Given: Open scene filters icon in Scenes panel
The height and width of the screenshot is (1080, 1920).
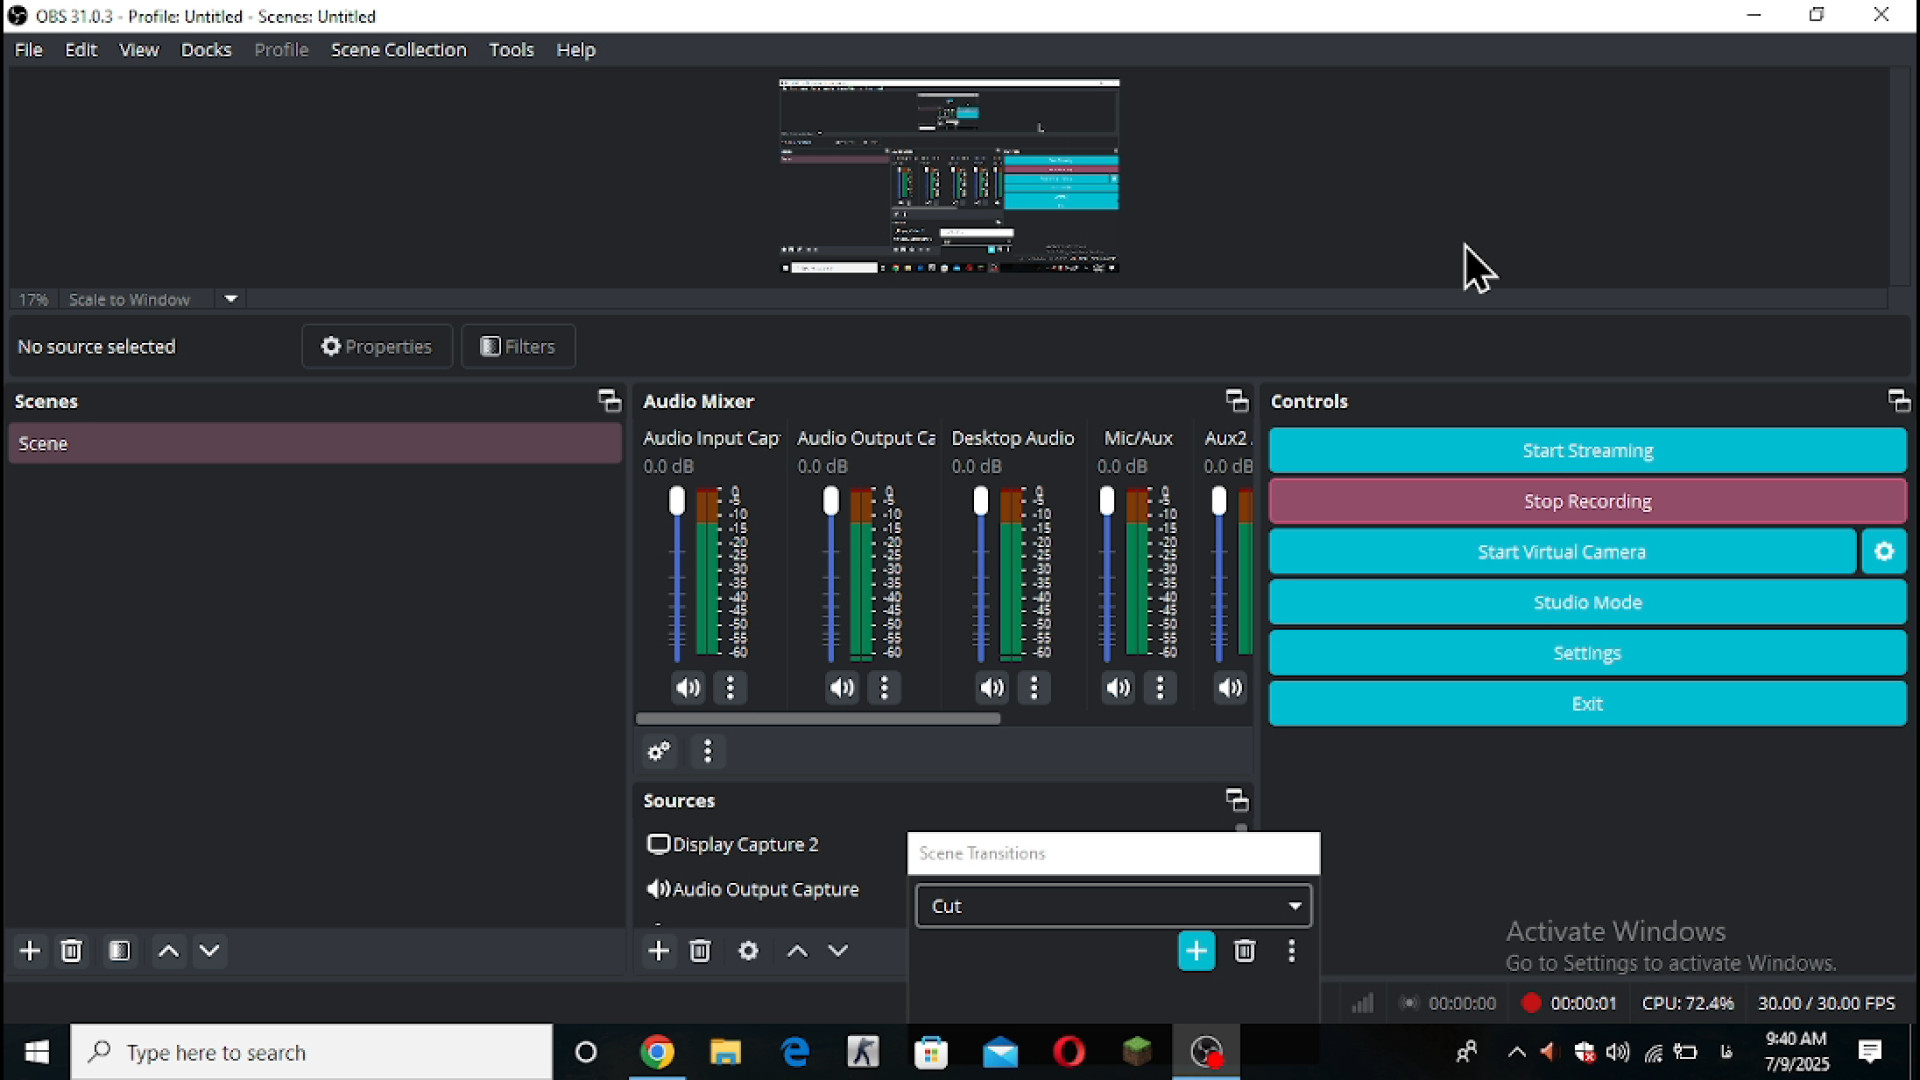Looking at the screenshot, I should pos(120,951).
